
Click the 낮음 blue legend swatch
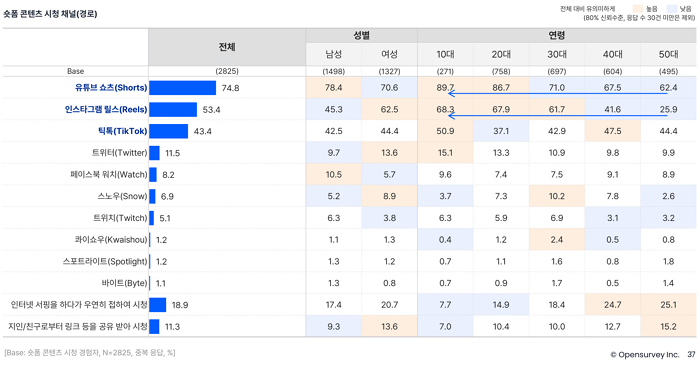[671, 8]
